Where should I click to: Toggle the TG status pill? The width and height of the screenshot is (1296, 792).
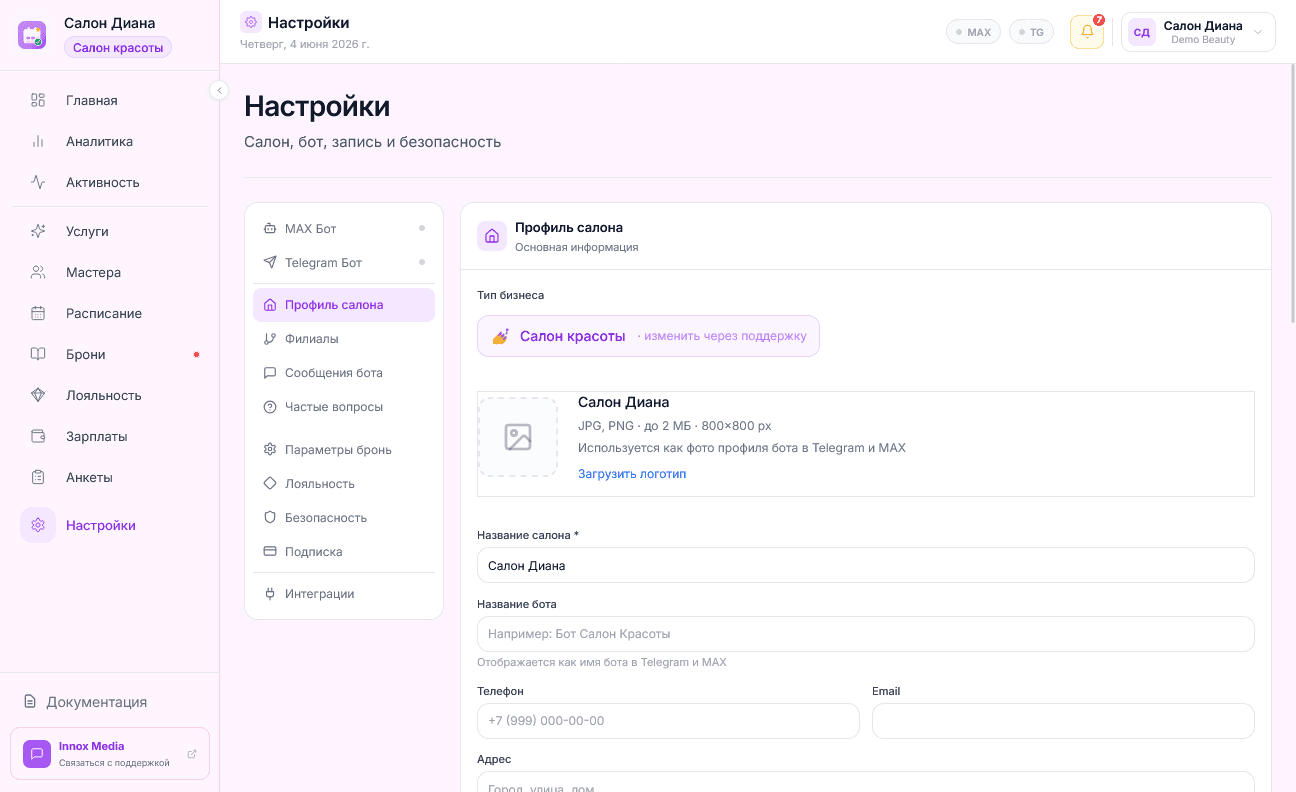click(x=1031, y=32)
